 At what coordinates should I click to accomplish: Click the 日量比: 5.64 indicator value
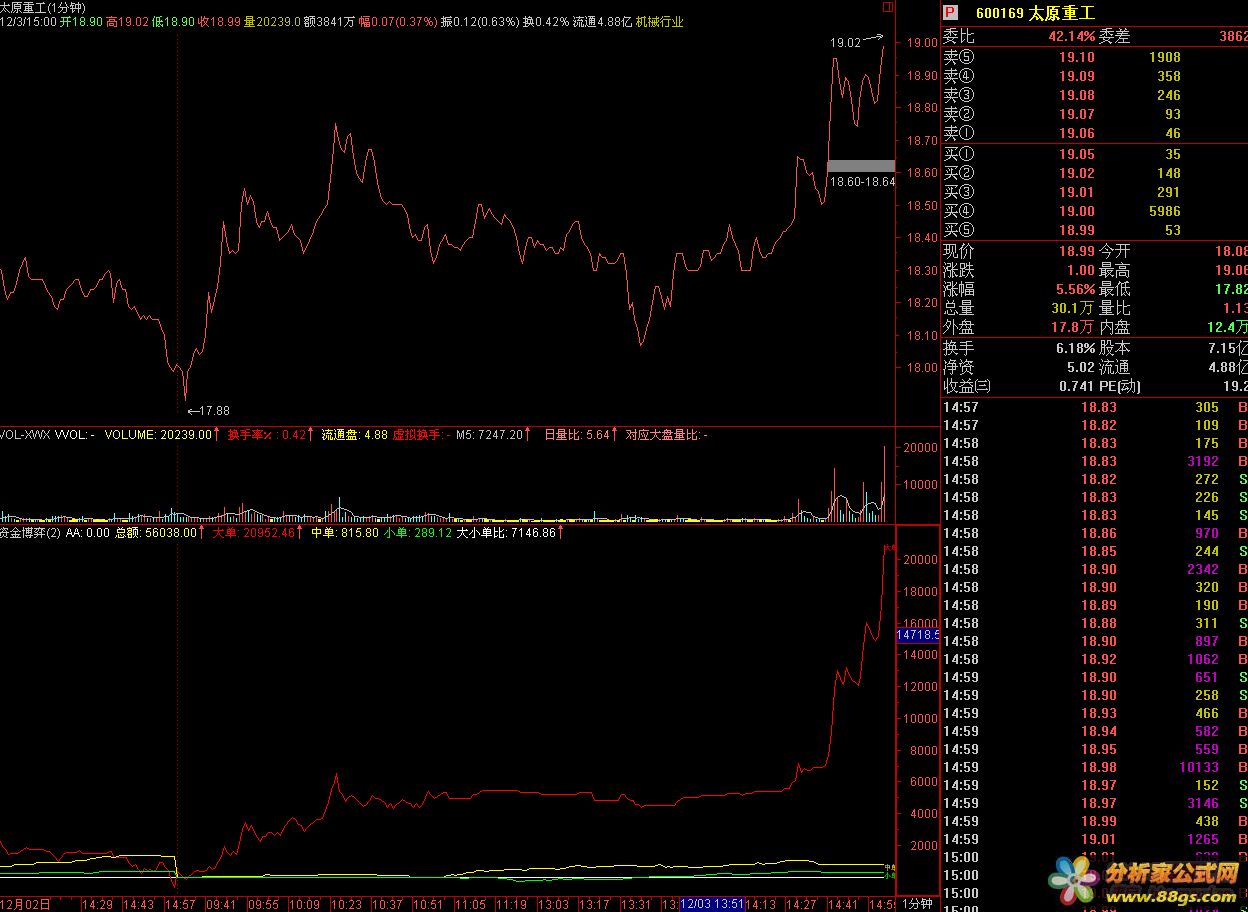click(576, 434)
